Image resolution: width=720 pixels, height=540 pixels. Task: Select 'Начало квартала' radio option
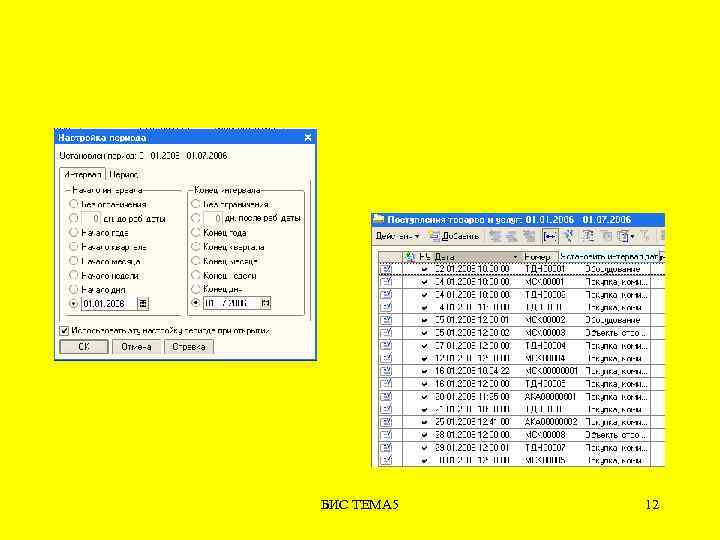[x=73, y=247]
